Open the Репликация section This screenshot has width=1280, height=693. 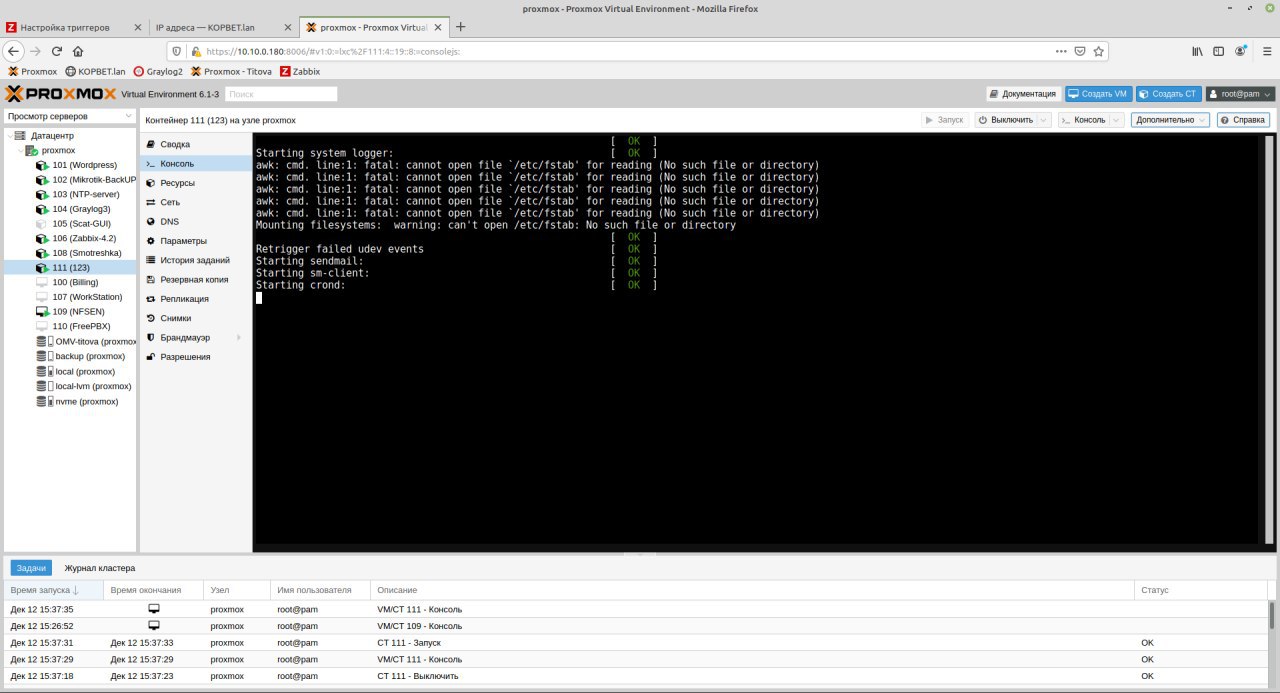click(184, 298)
